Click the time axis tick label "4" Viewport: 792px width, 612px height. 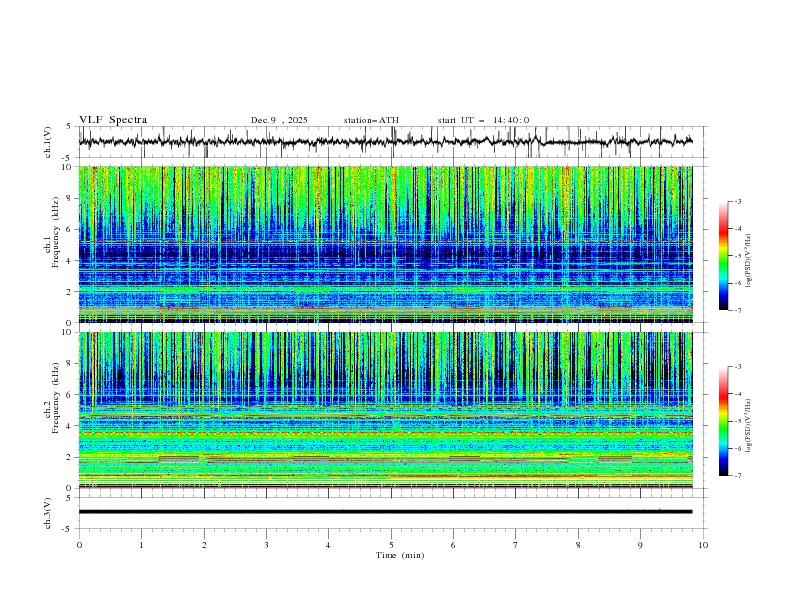[x=328, y=545]
